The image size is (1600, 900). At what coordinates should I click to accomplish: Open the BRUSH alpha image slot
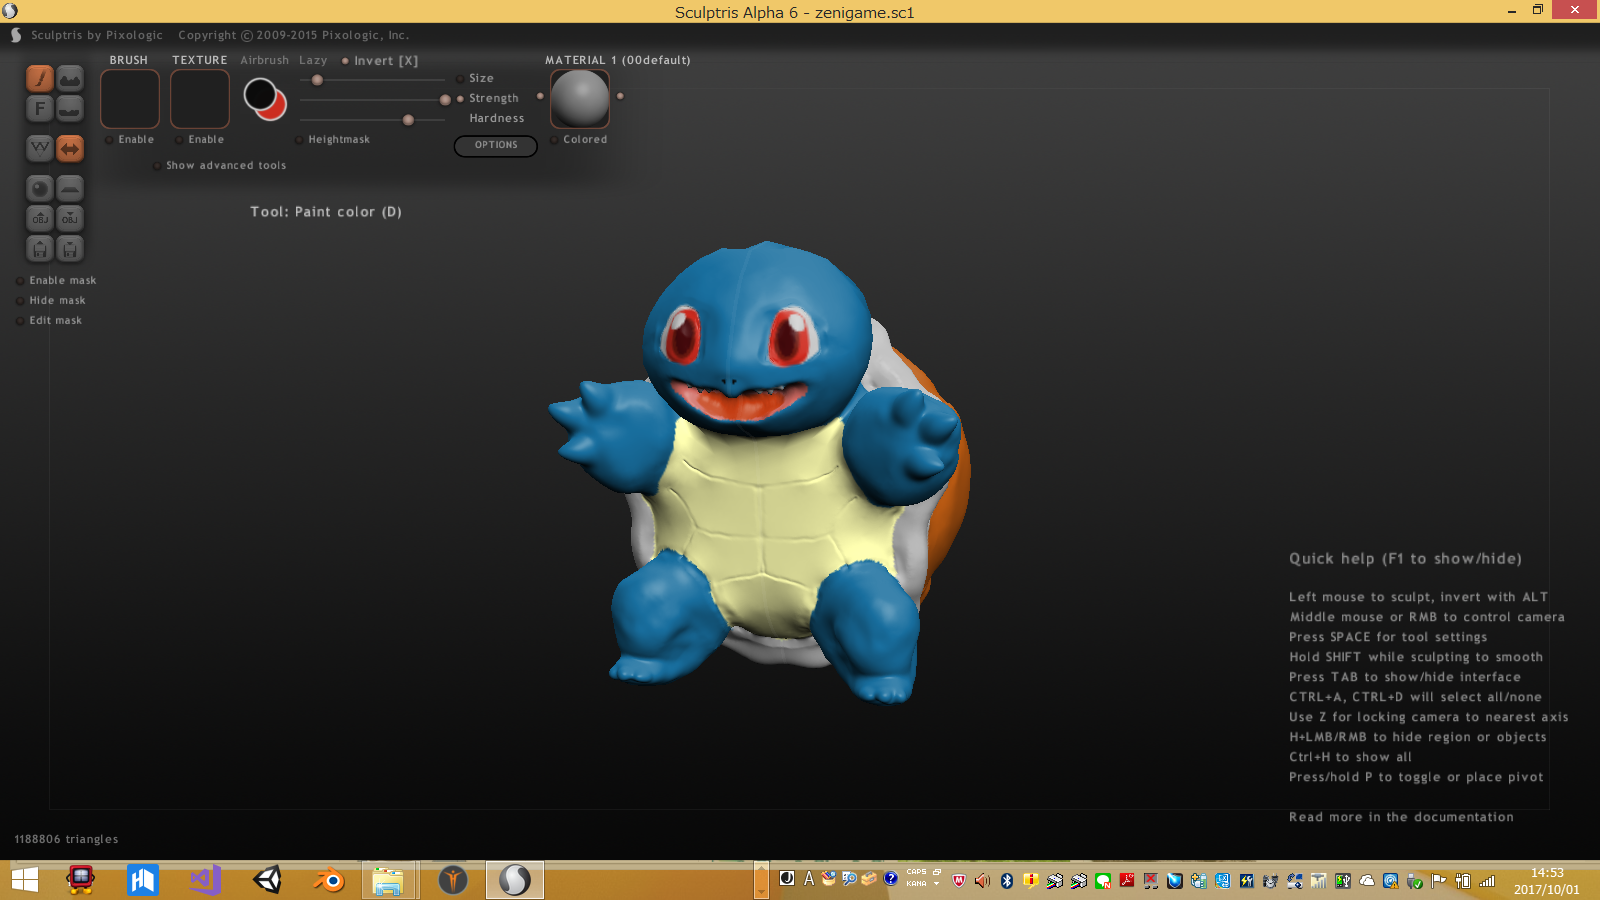tap(130, 99)
